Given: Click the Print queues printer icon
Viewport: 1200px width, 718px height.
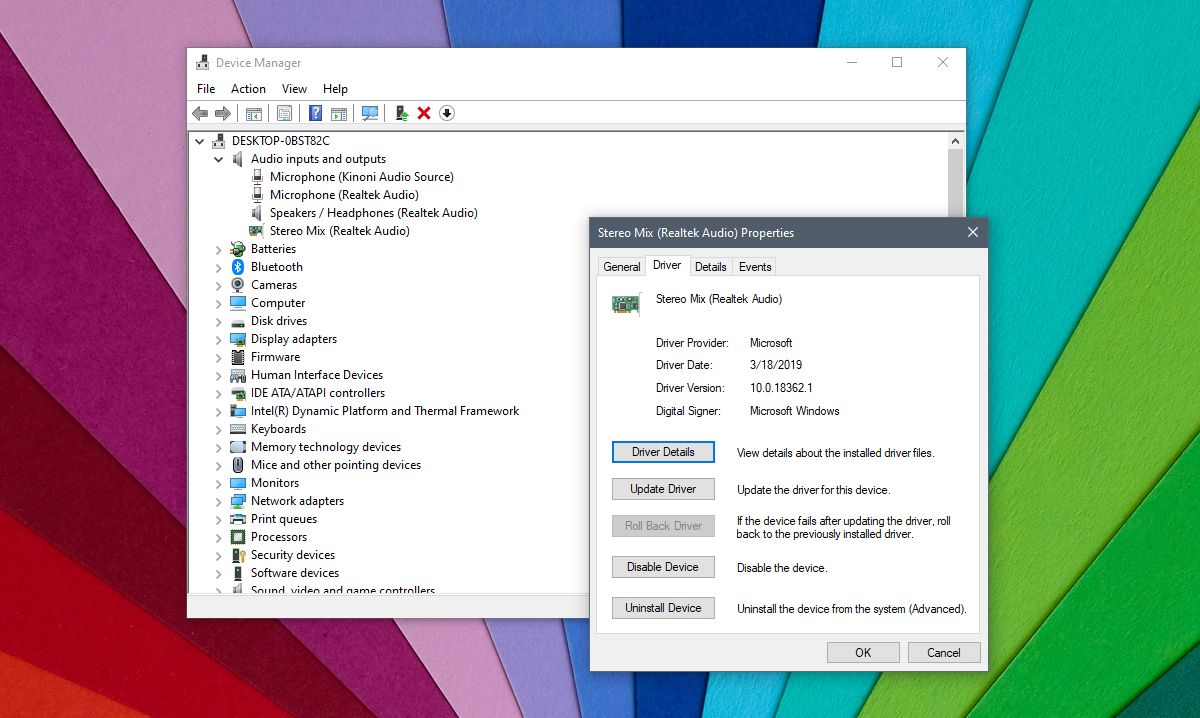Looking at the screenshot, I should [x=238, y=519].
